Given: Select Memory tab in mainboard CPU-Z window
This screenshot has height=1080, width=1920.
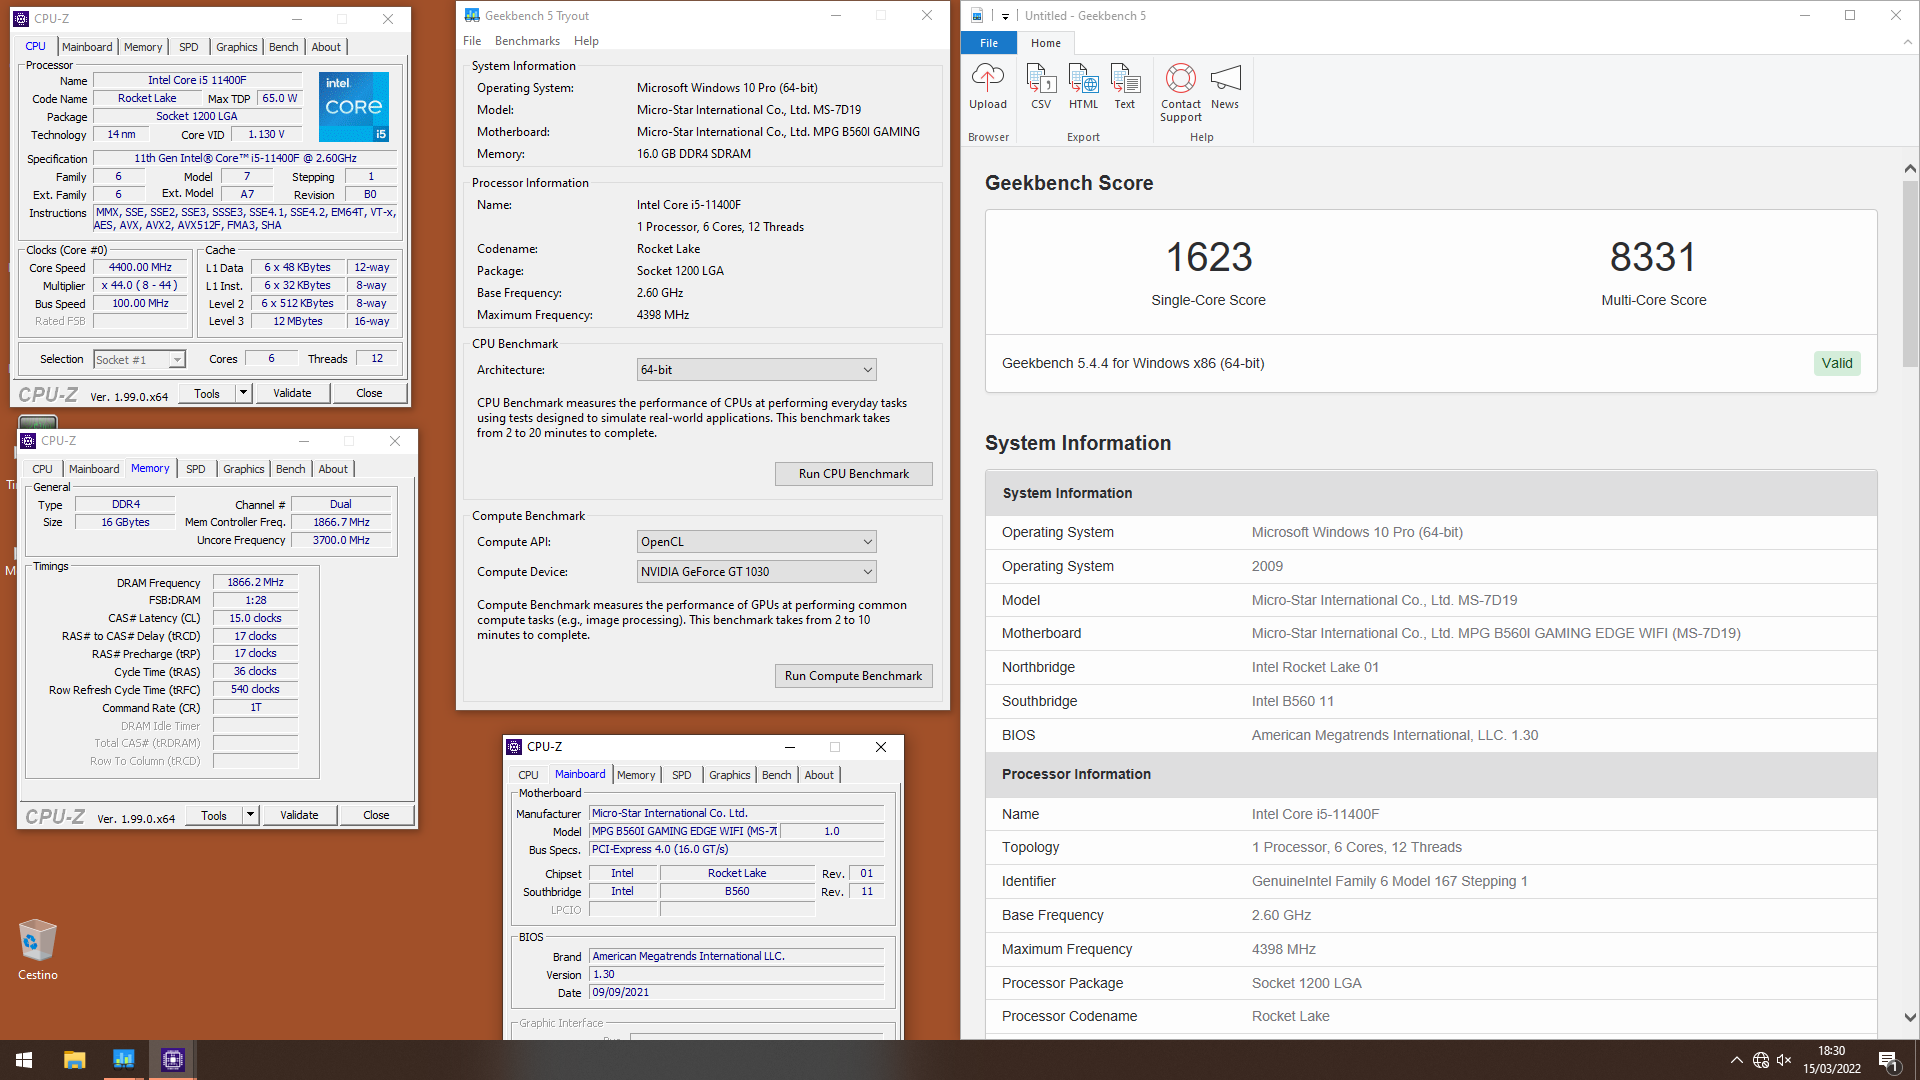Looking at the screenshot, I should pyautogui.click(x=636, y=775).
